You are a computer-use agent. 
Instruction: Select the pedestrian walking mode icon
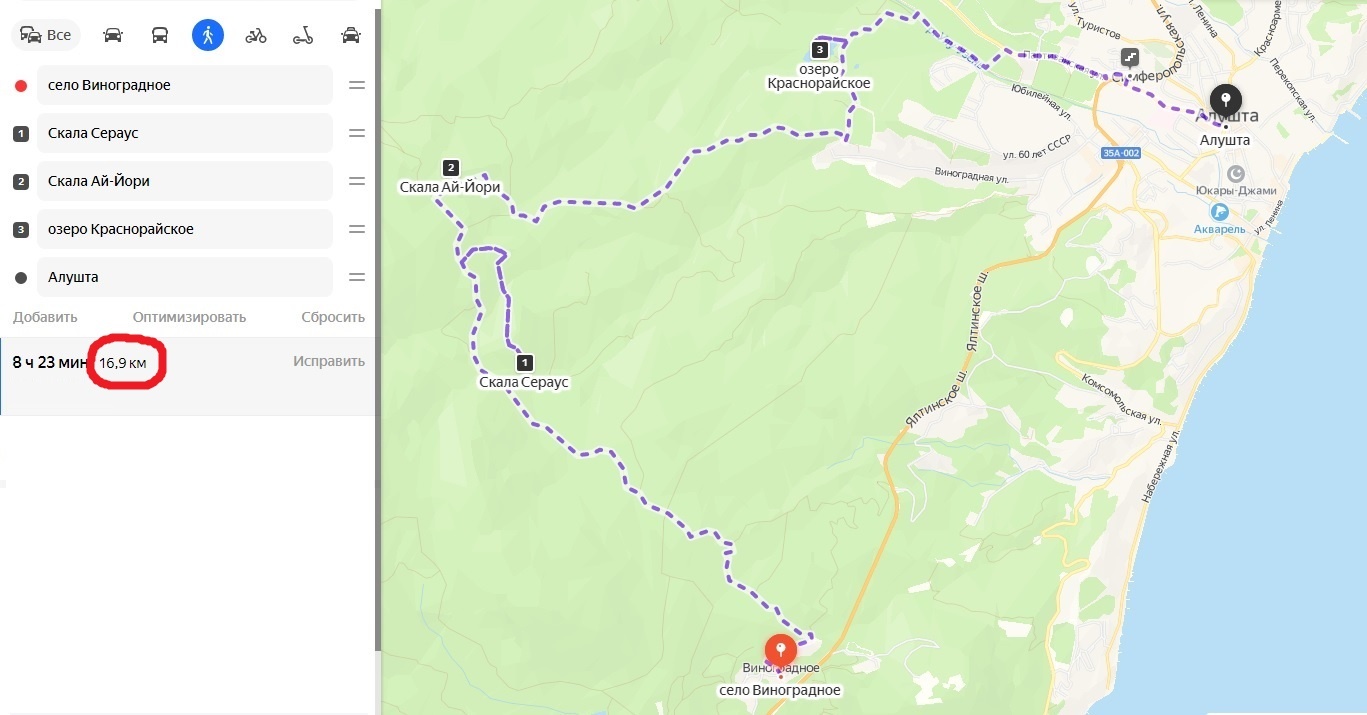click(x=208, y=35)
